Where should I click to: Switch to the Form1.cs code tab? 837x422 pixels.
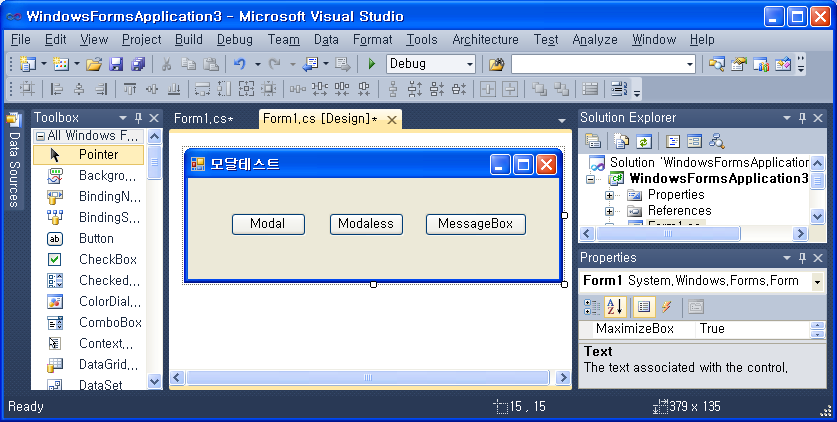point(204,118)
